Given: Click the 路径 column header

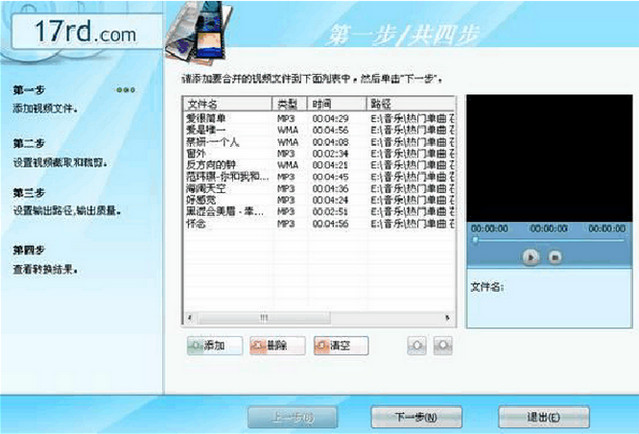Looking at the screenshot, I should 410,104.
